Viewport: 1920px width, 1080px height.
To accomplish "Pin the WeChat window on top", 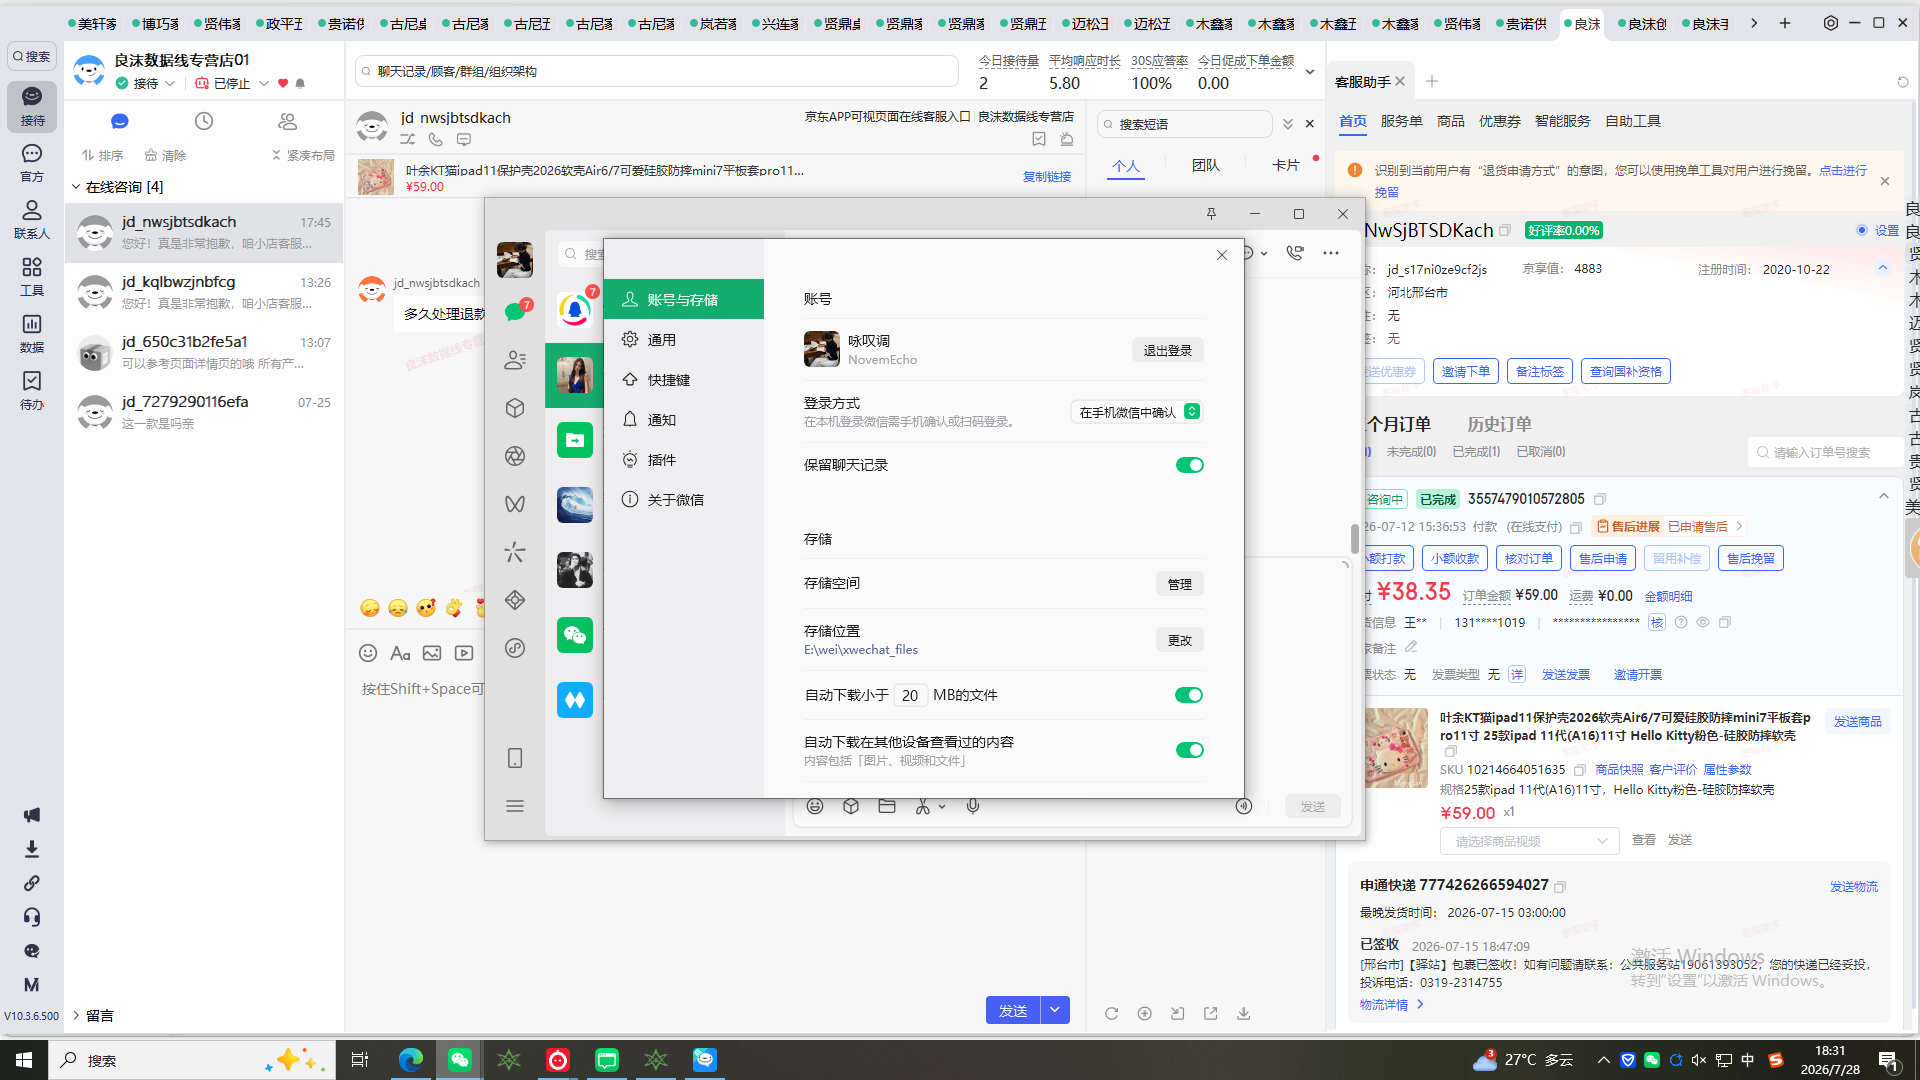I will tap(1211, 214).
